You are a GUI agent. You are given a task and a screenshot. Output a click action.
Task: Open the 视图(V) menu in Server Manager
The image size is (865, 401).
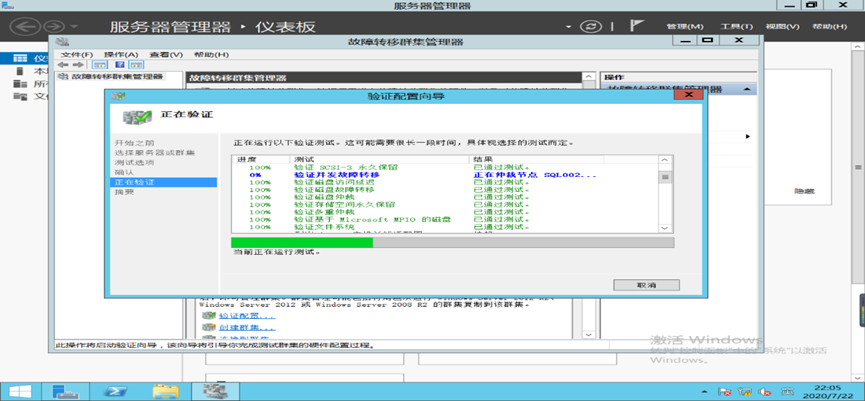coord(782,26)
